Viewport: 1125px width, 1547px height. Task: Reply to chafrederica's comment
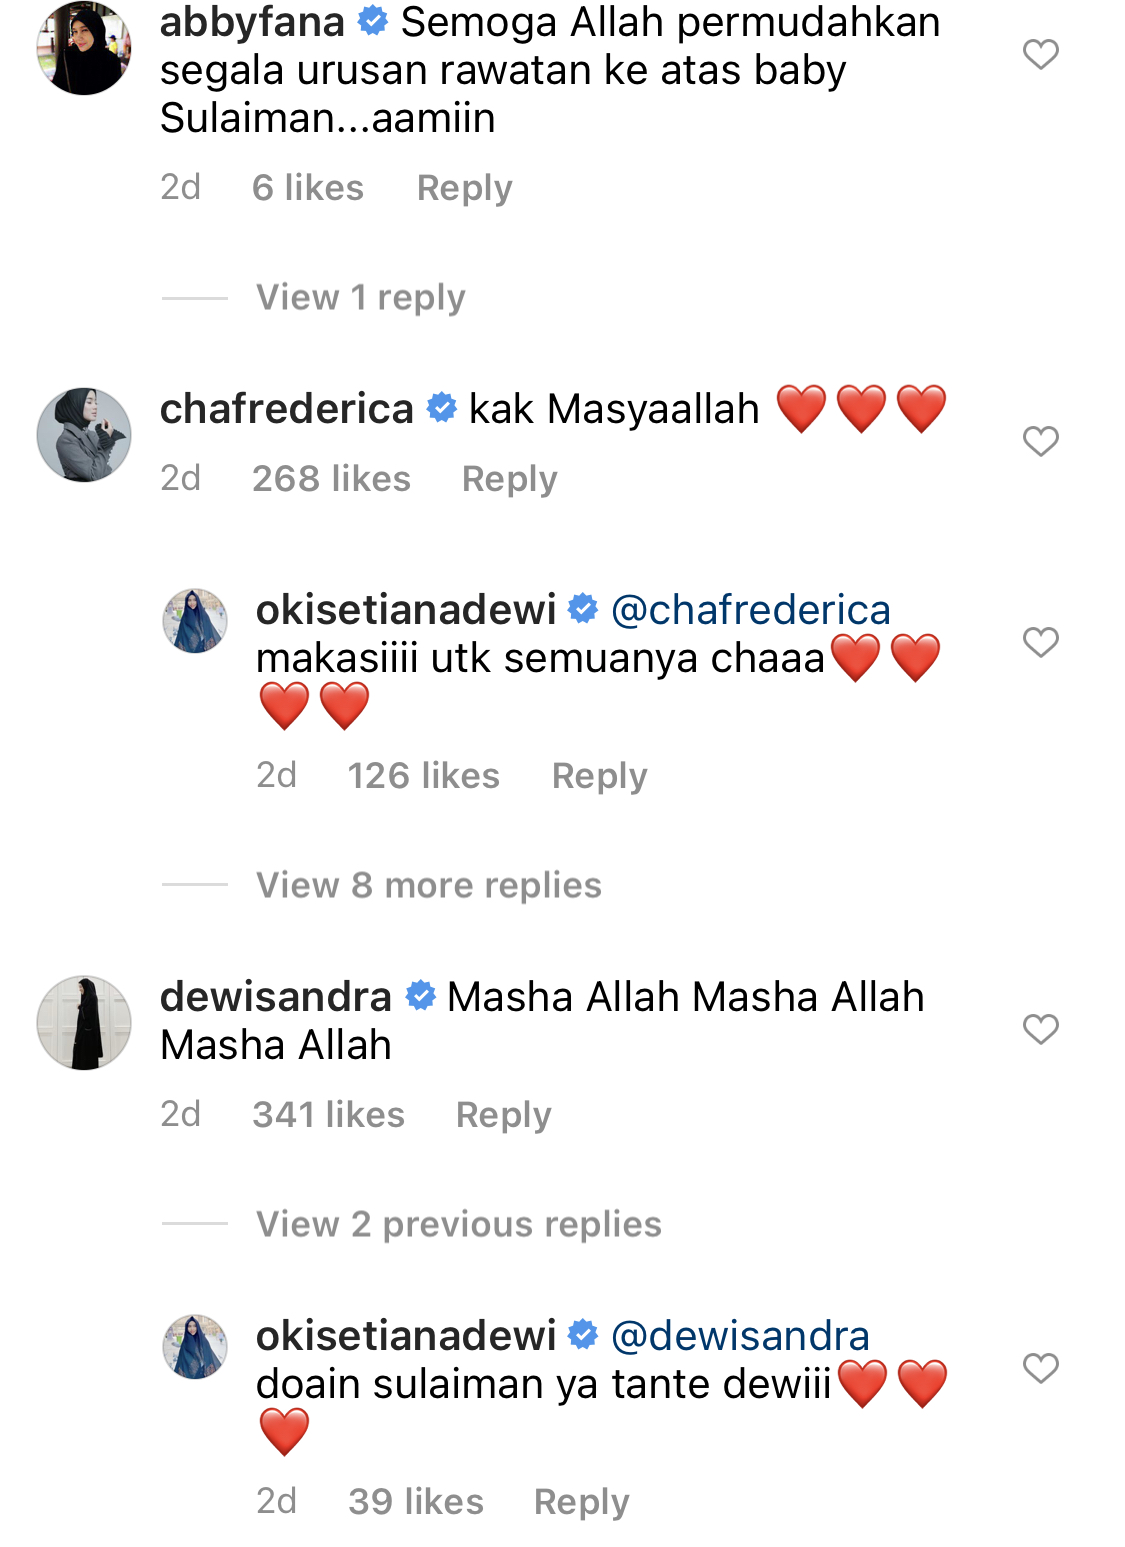click(x=509, y=479)
